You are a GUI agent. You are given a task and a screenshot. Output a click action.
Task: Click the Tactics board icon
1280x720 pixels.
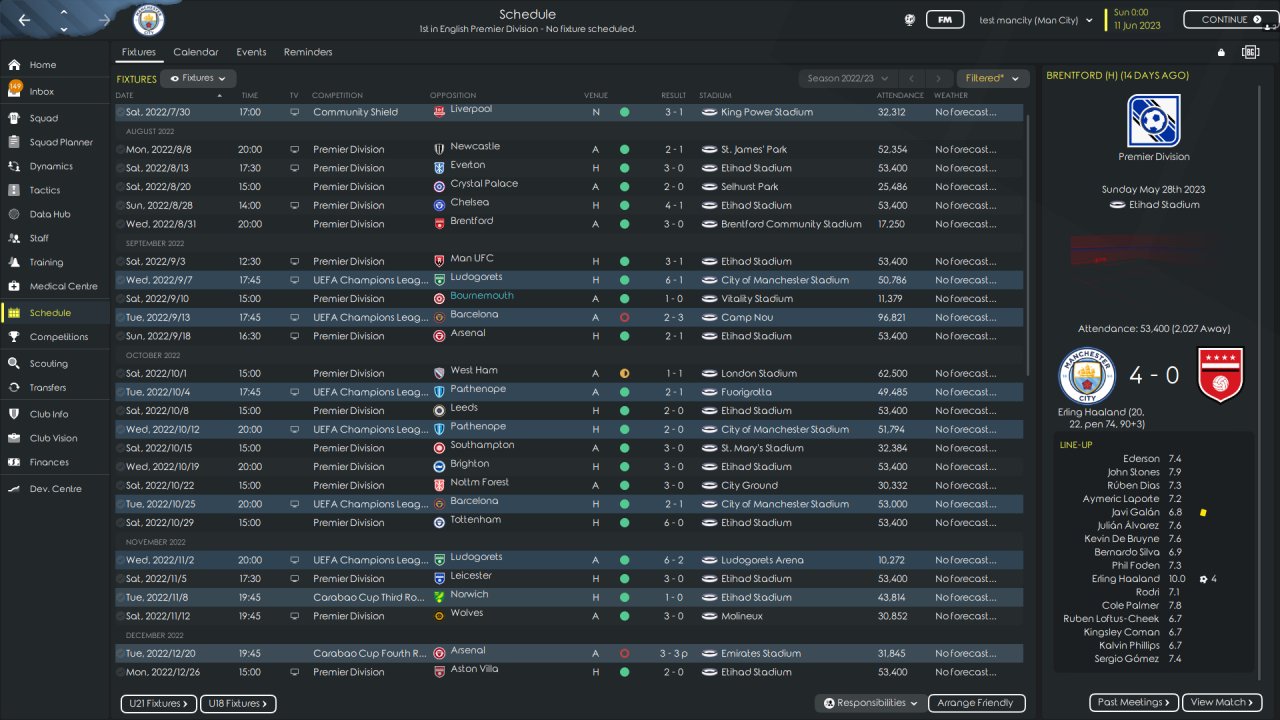click(x=14, y=190)
